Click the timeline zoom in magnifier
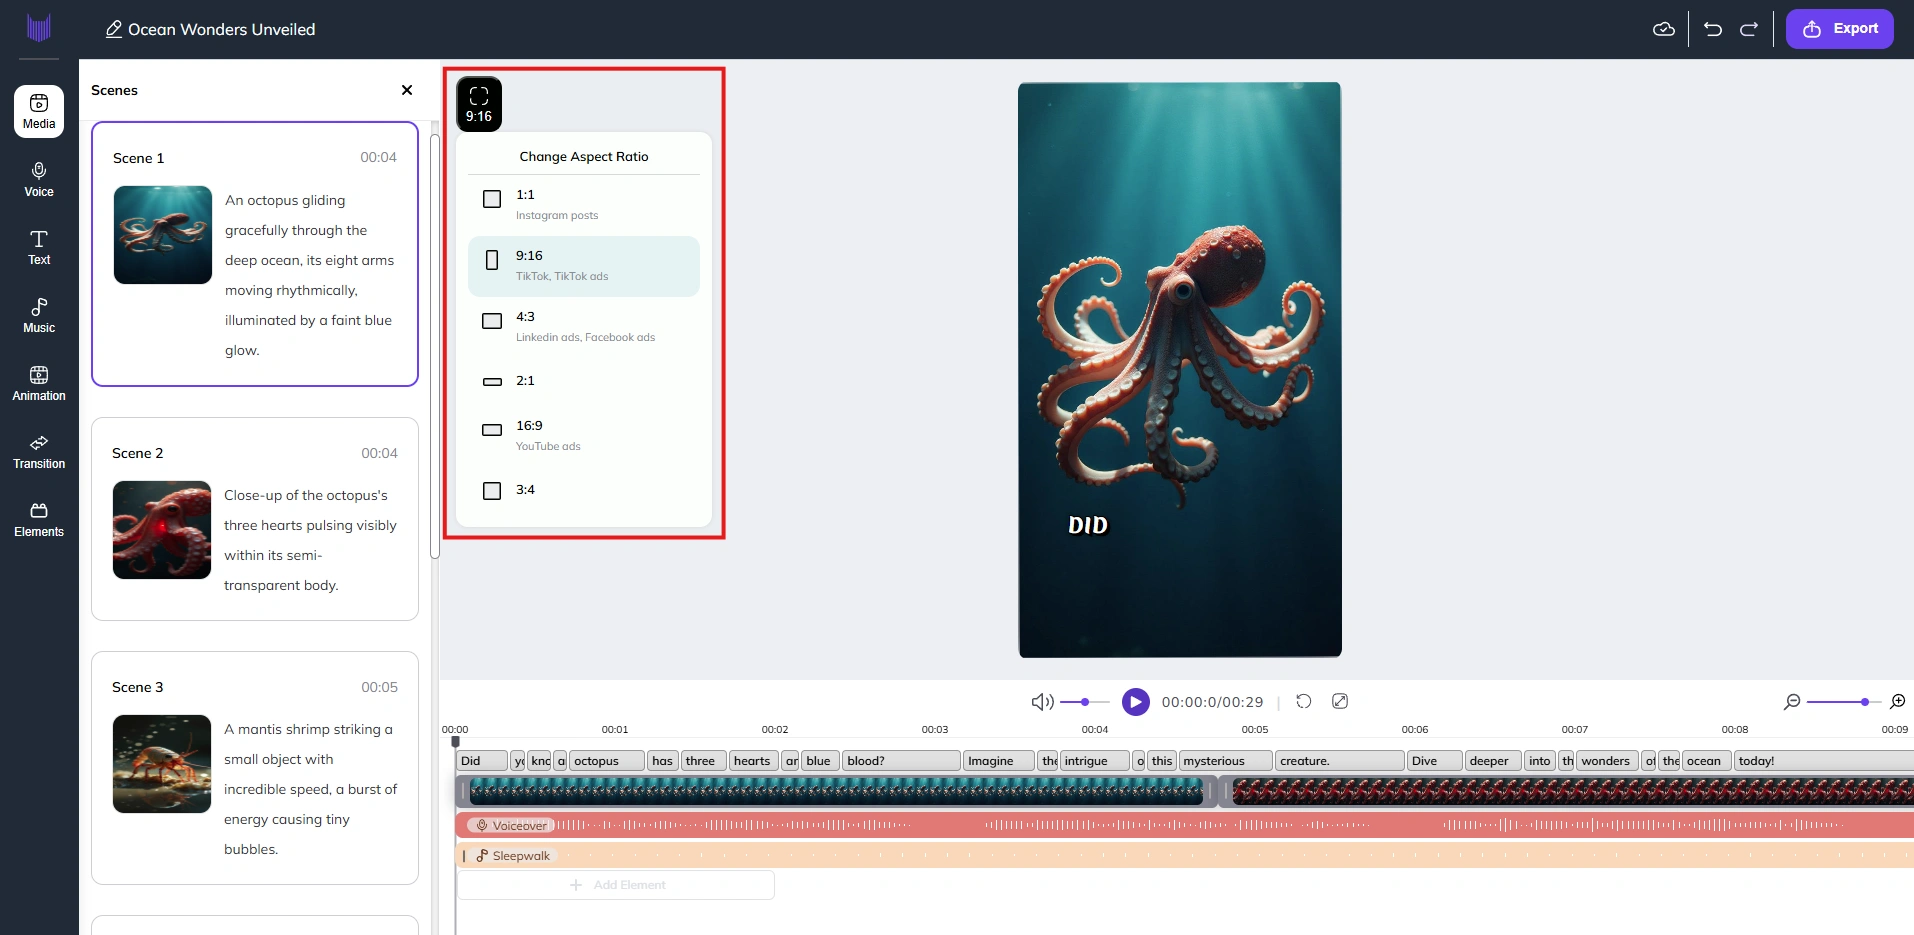This screenshot has width=1914, height=935. [x=1898, y=702]
